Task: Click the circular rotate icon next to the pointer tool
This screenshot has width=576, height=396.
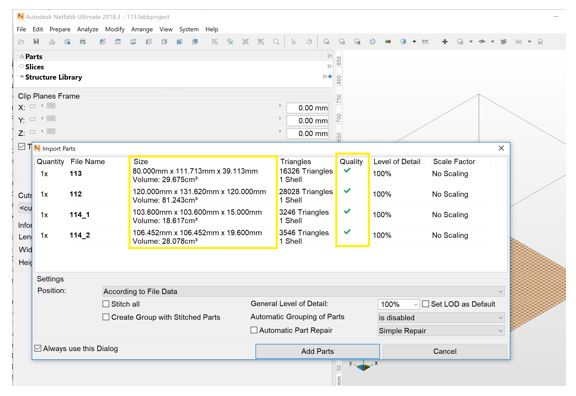Action: tap(309, 42)
